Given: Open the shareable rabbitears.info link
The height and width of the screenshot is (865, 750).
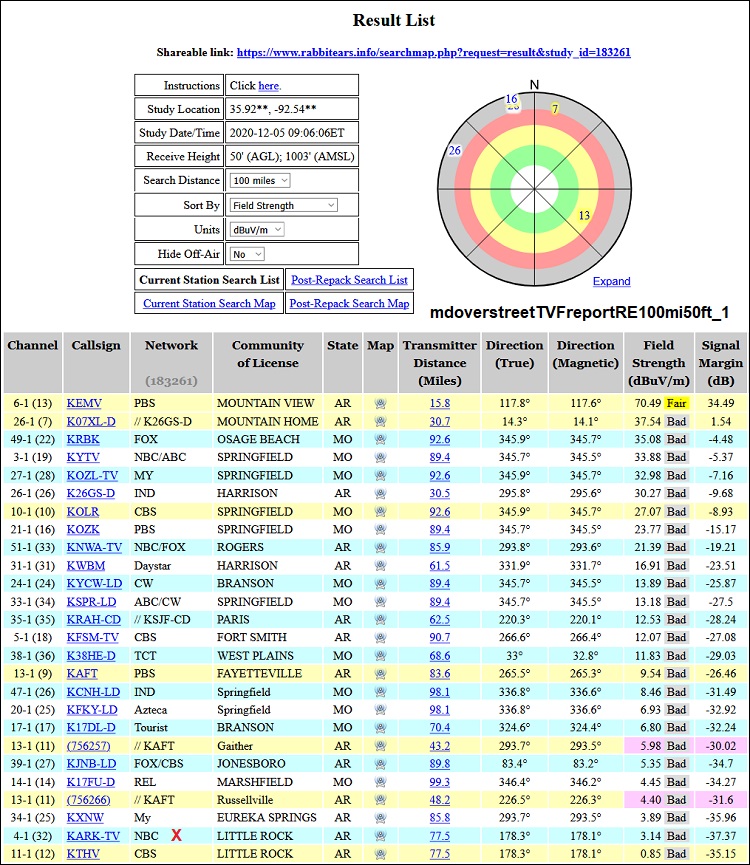Looking at the screenshot, I should pyautogui.click(x=433, y=52).
